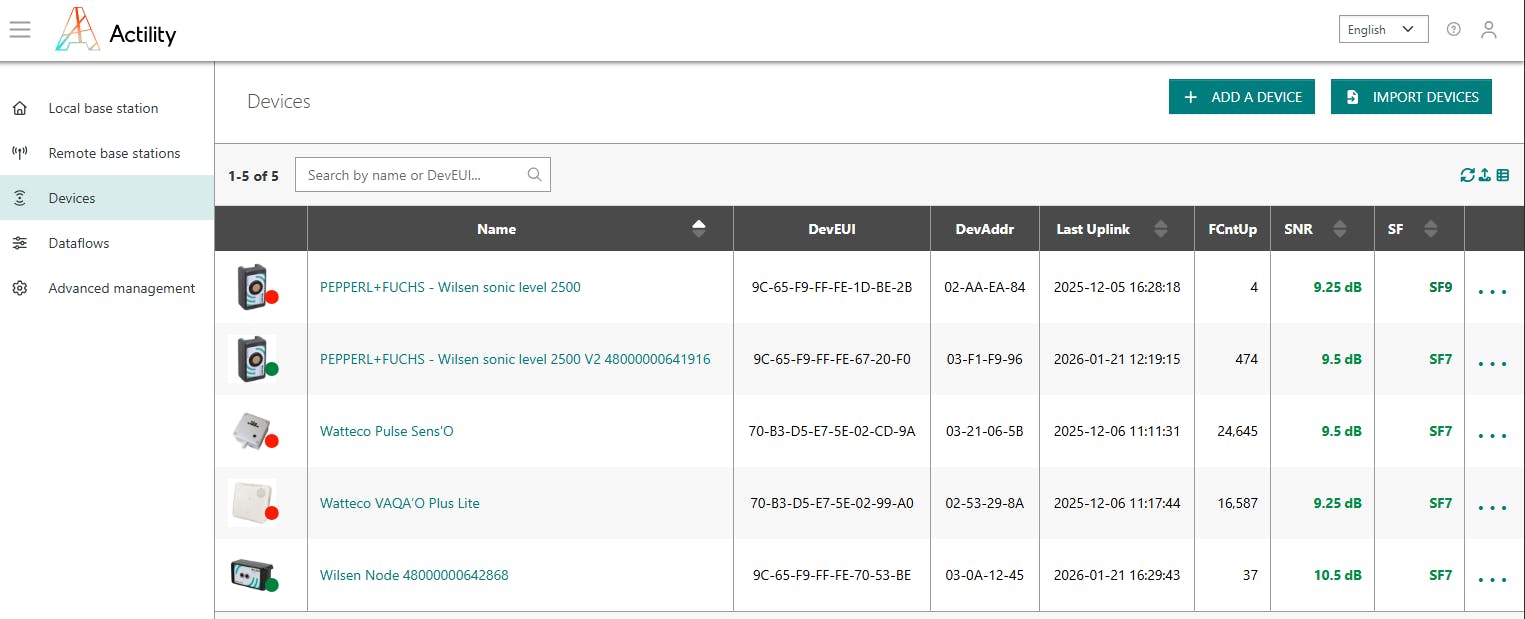Open Remote base stations section
This screenshot has width=1525, height=619.
point(114,153)
